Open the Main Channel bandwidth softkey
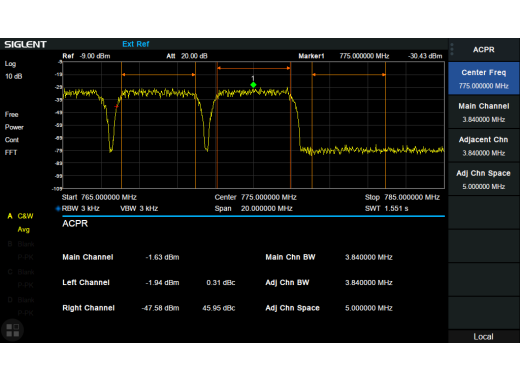Viewport: 520px width, 380px height. [484, 112]
